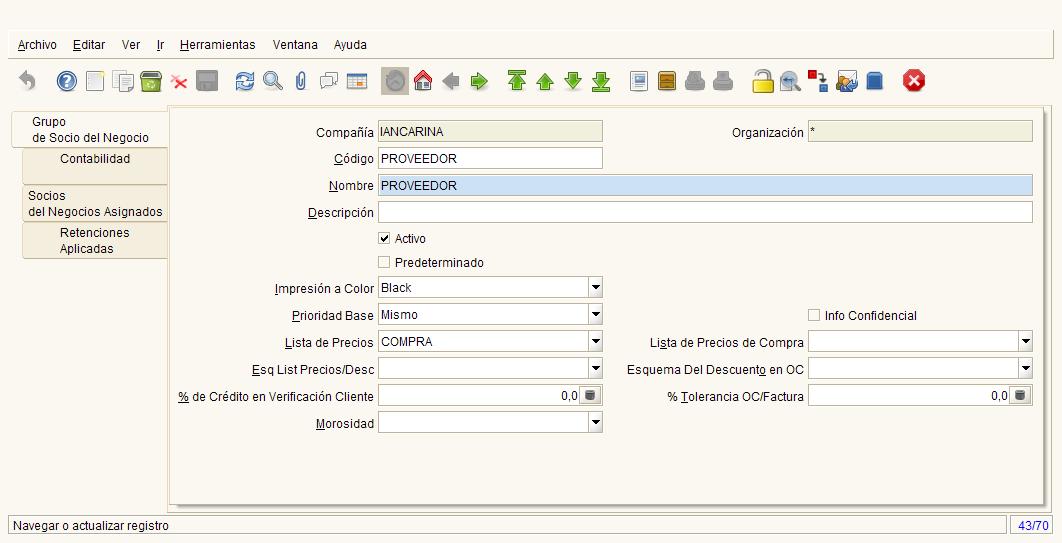Screen dimensions: 1062x543
Task: Click the history clock icon
Action: (x=395, y=81)
